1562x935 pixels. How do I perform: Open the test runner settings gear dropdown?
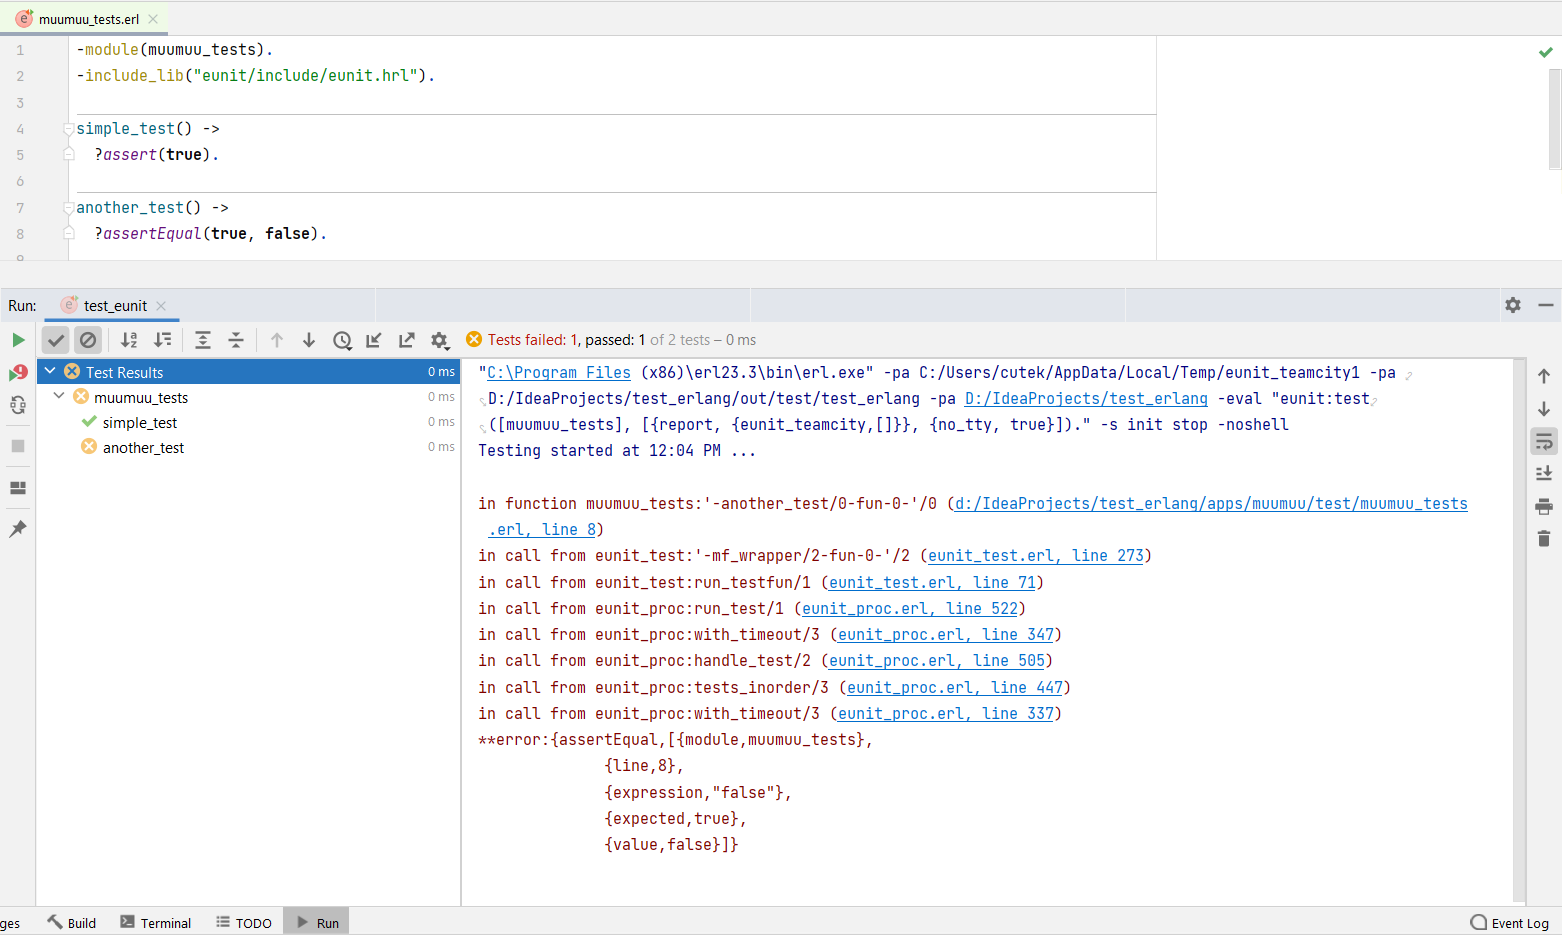439,340
